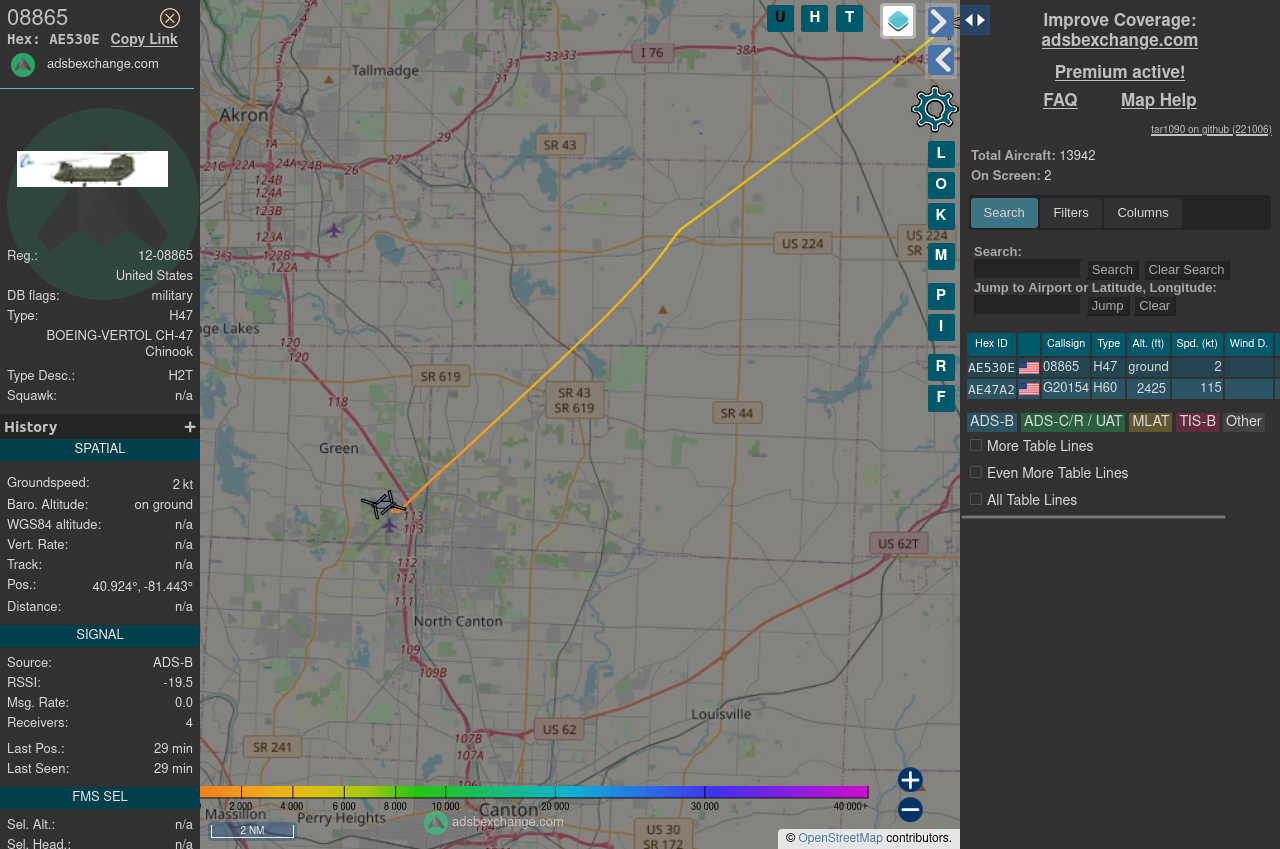Screen dimensions: 1280x849
Task: Click the Jump button
Action: pos(1108,306)
